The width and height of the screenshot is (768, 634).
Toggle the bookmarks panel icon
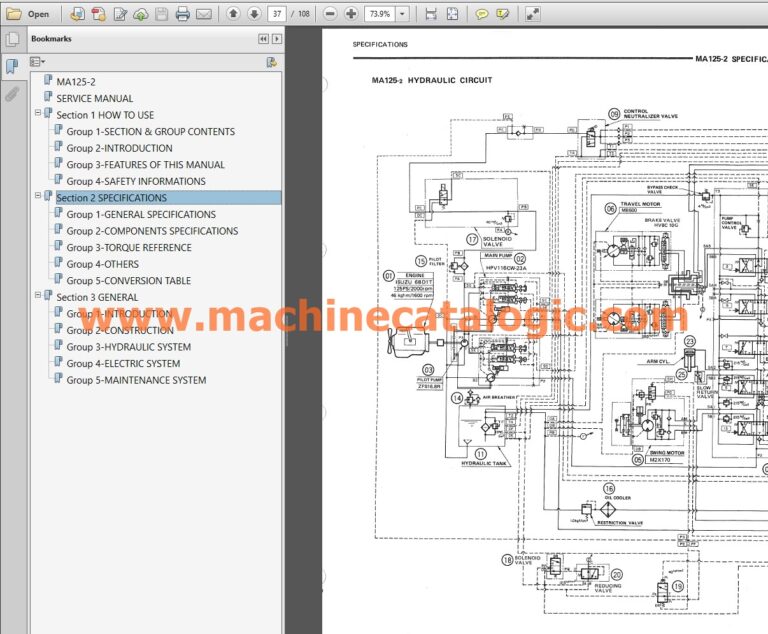12,66
